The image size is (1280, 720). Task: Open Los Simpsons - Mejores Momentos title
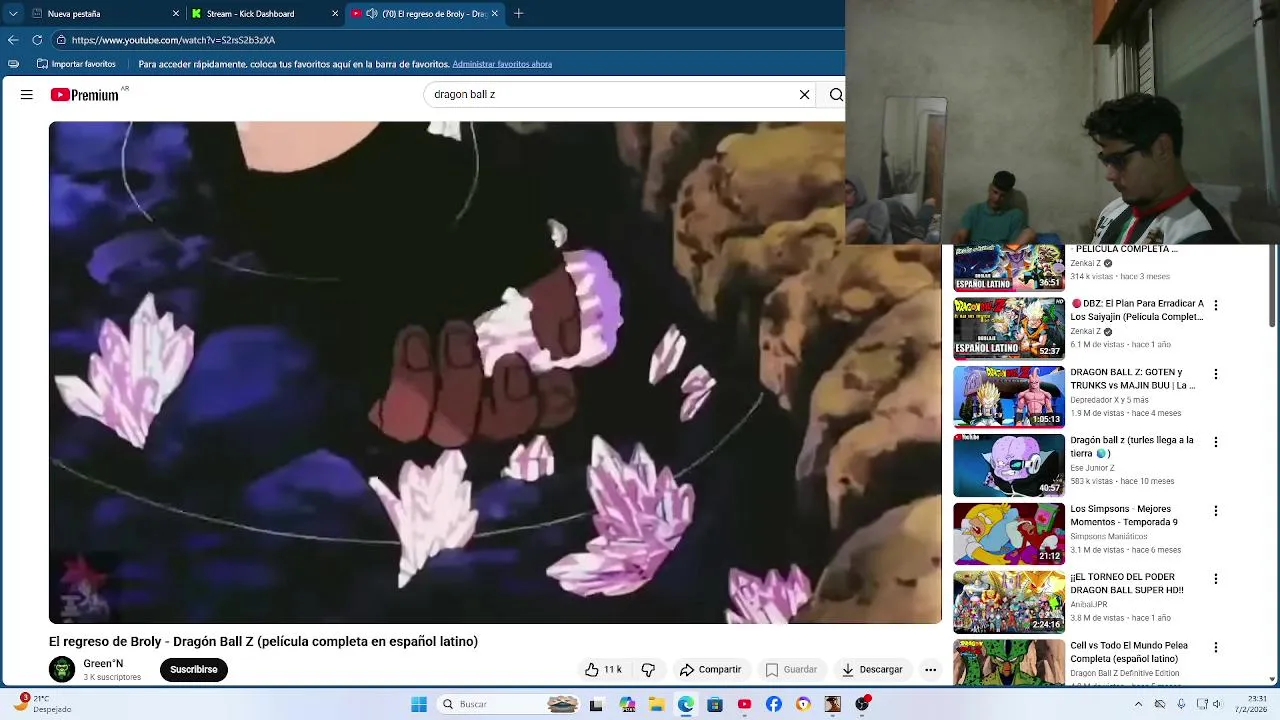pos(1124,515)
